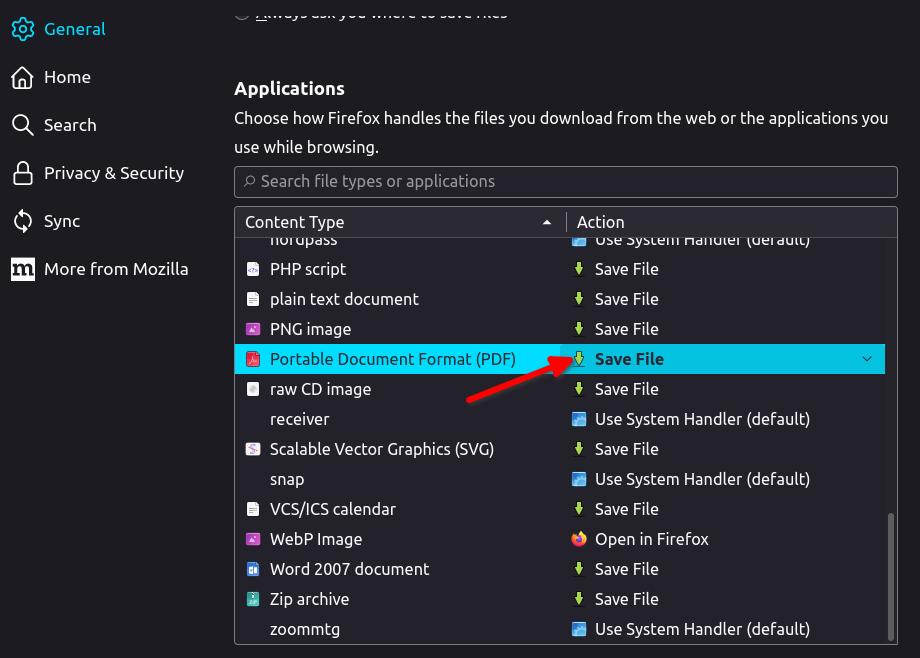The width and height of the screenshot is (920, 658).
Task: Open the General settings gear icon
Action: 23,29
